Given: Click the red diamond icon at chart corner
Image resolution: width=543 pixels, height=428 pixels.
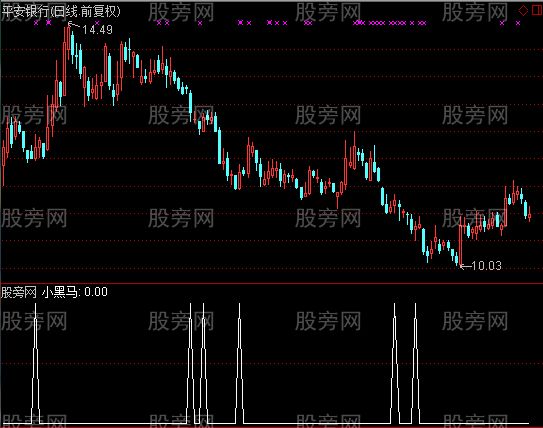Looking at the screenshot, I should (x=523, y=10).
